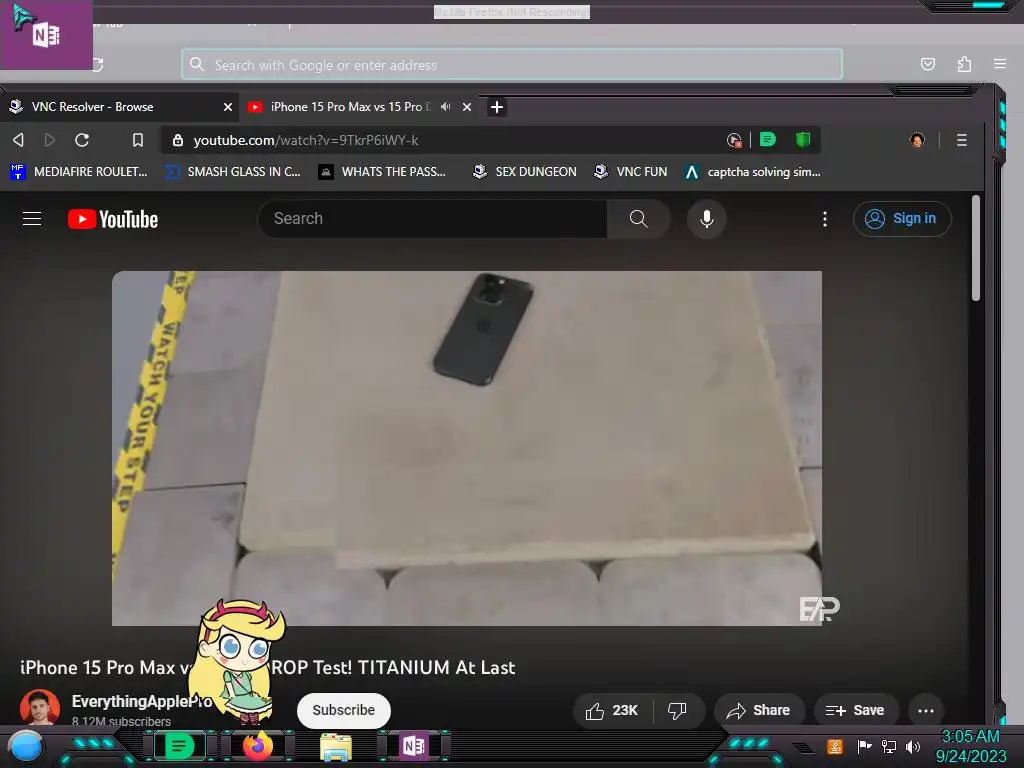The height and width of the screenshot is (768, 1024).
Task: Open the green chat app in taskbar
Action: 180,746
